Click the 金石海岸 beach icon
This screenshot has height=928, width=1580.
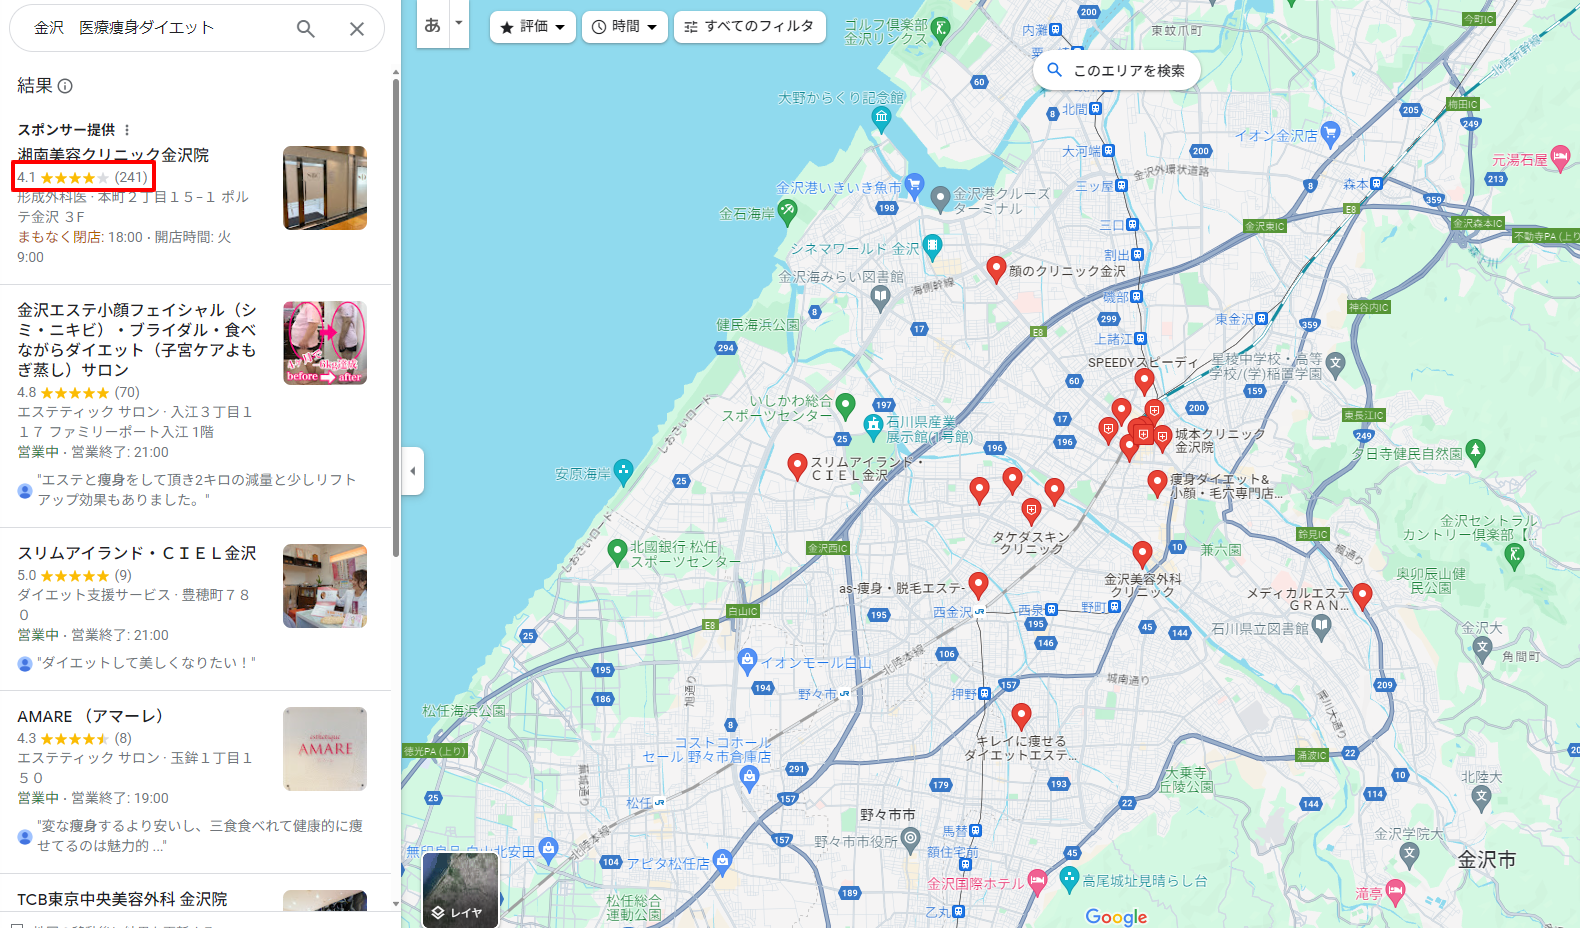[x=787, y=211]
